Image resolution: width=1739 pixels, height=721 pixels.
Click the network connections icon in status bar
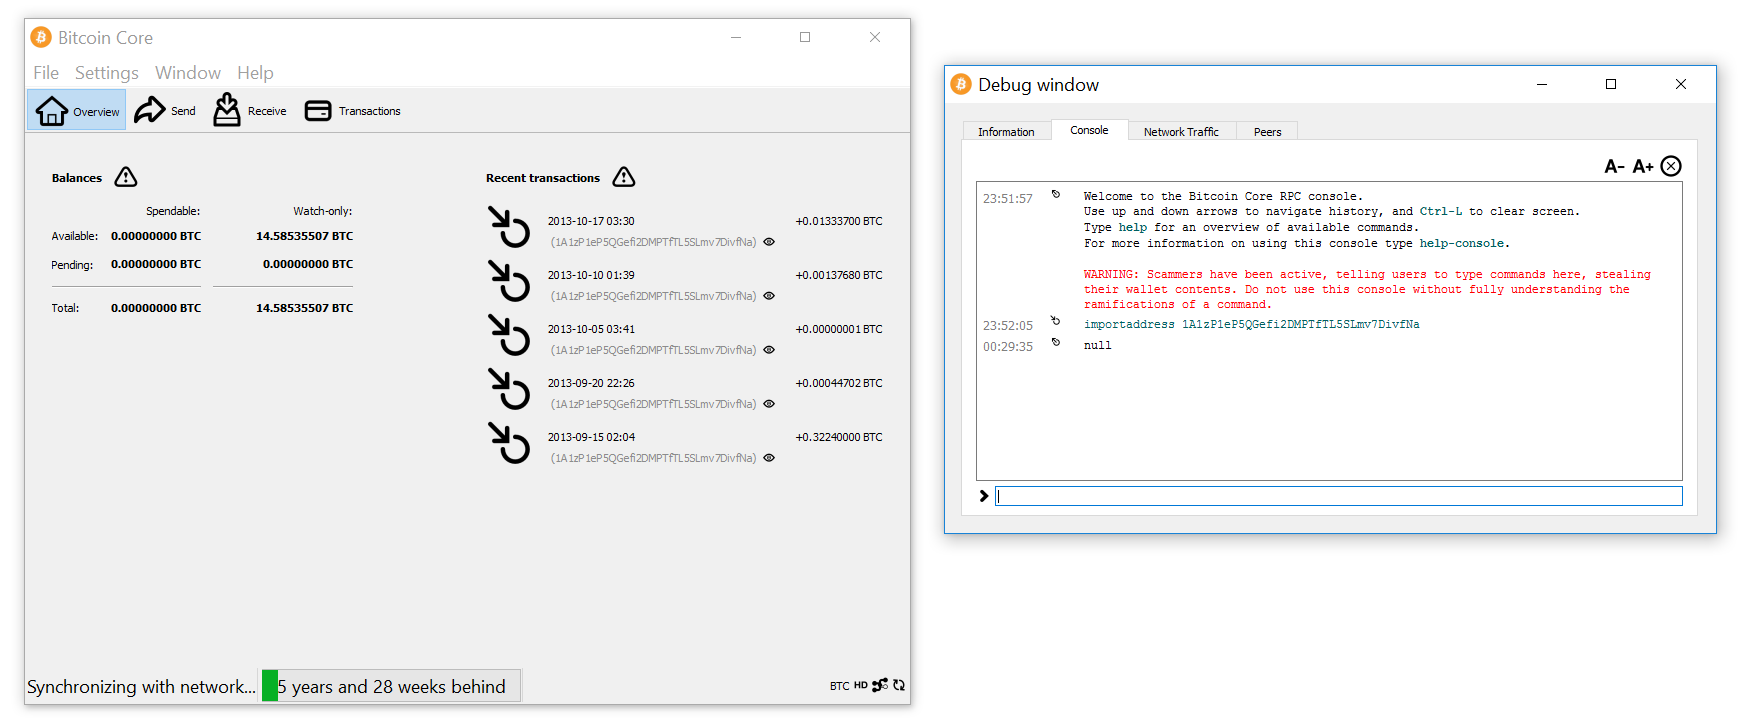coord(880,685)
